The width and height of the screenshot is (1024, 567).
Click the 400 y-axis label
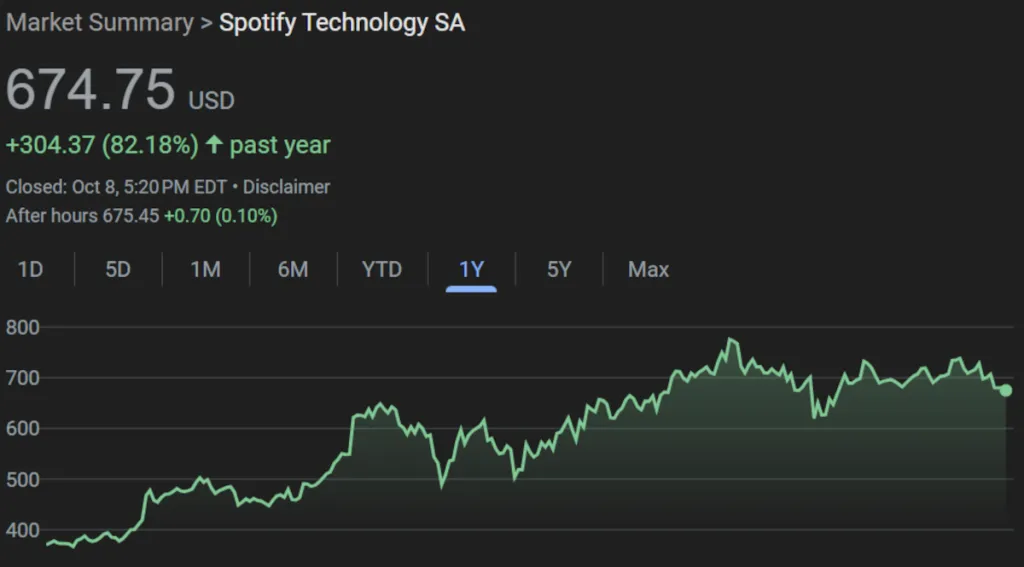22,530
